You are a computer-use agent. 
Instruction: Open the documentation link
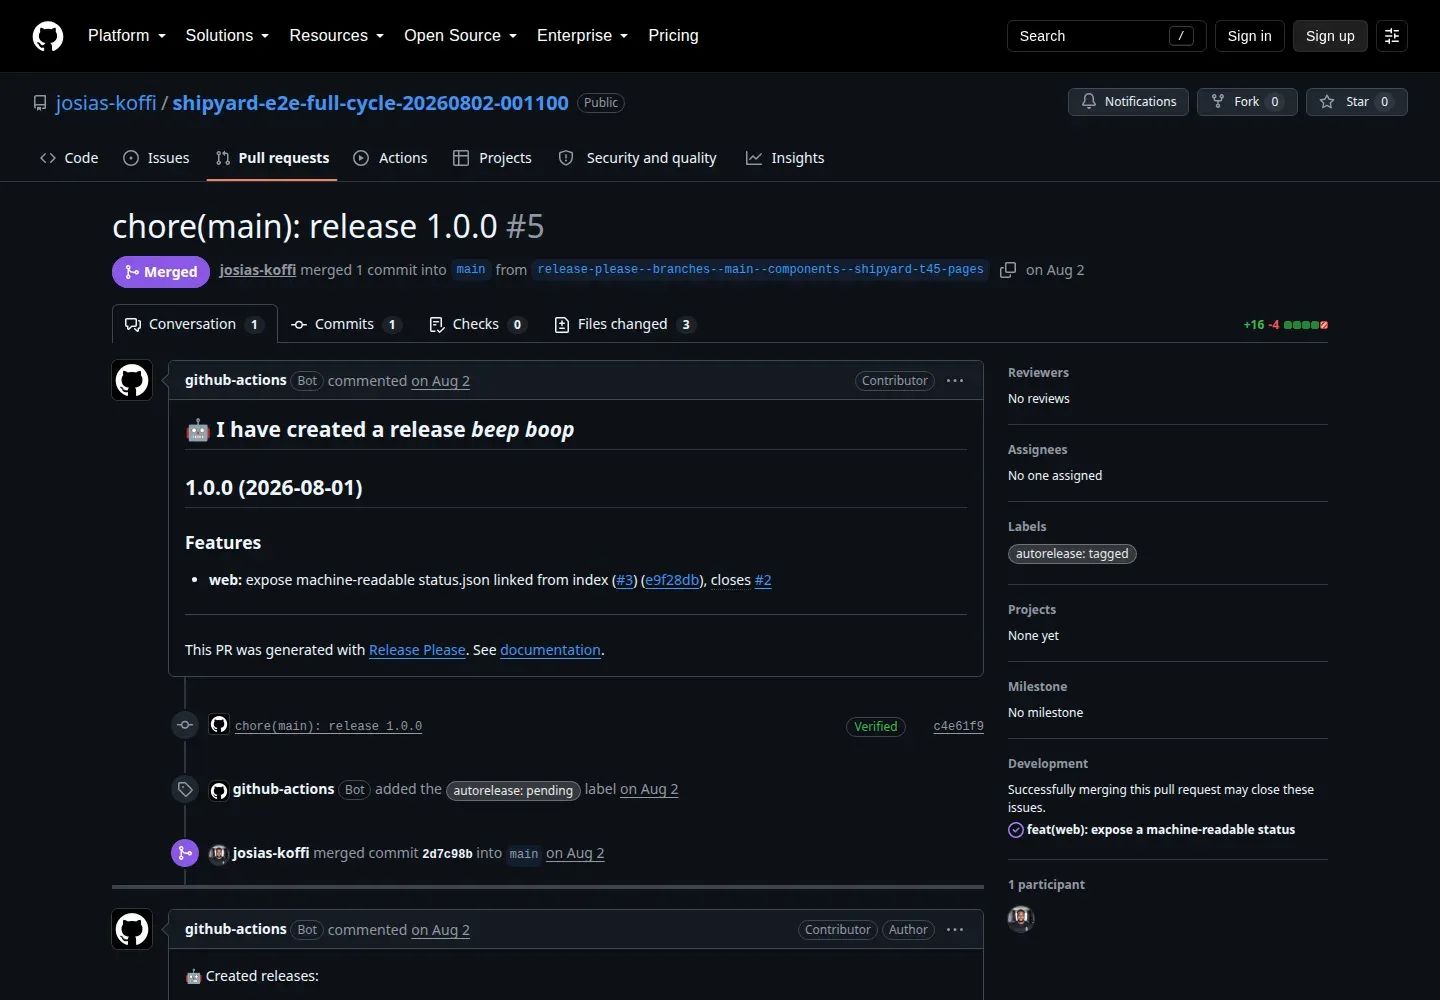550,650
